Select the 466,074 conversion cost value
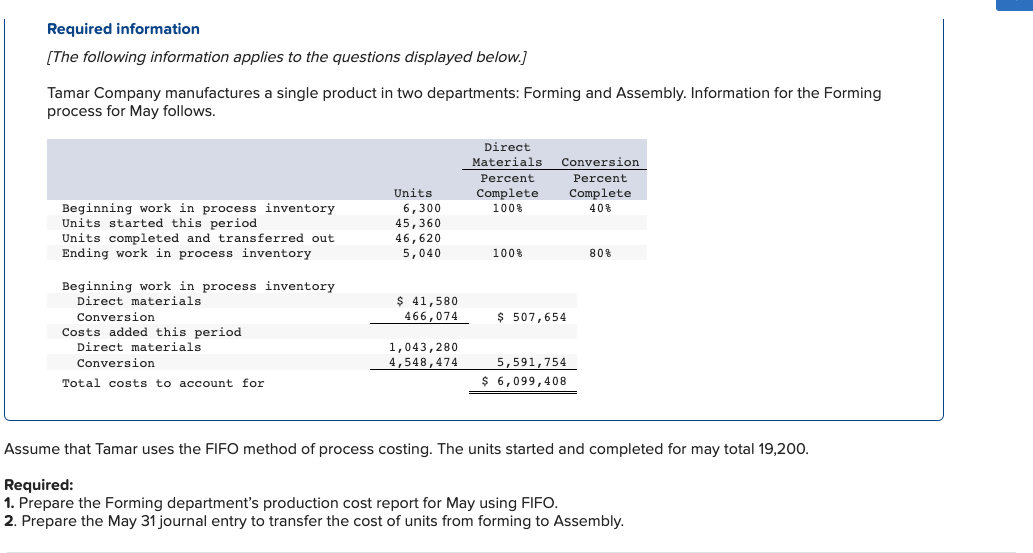Image resolution: width=1033 pixels, height=553 pixels. pos(432,316)
